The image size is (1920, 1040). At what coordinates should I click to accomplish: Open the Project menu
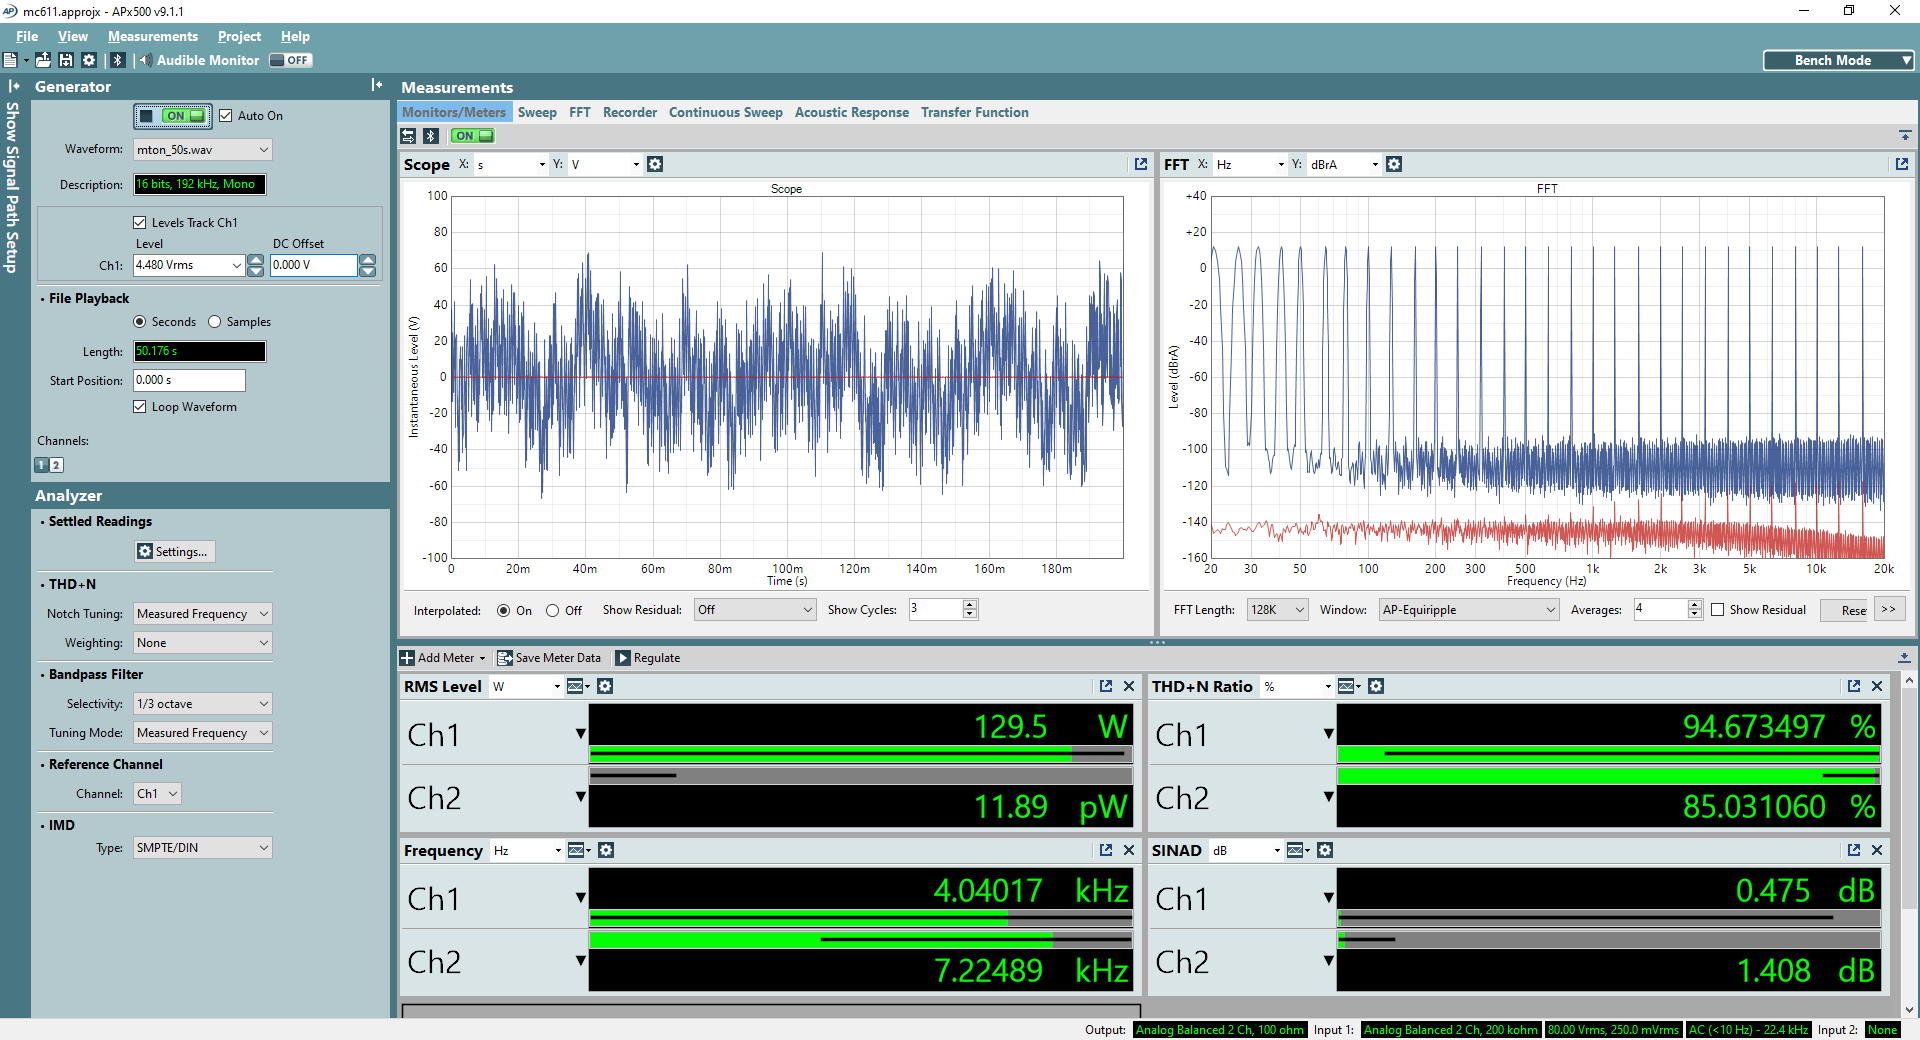coord(239,36)
